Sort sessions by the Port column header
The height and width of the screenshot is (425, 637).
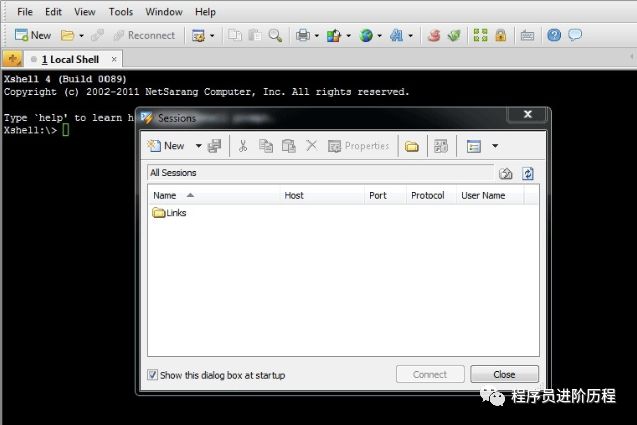click(x=386, y=195)
